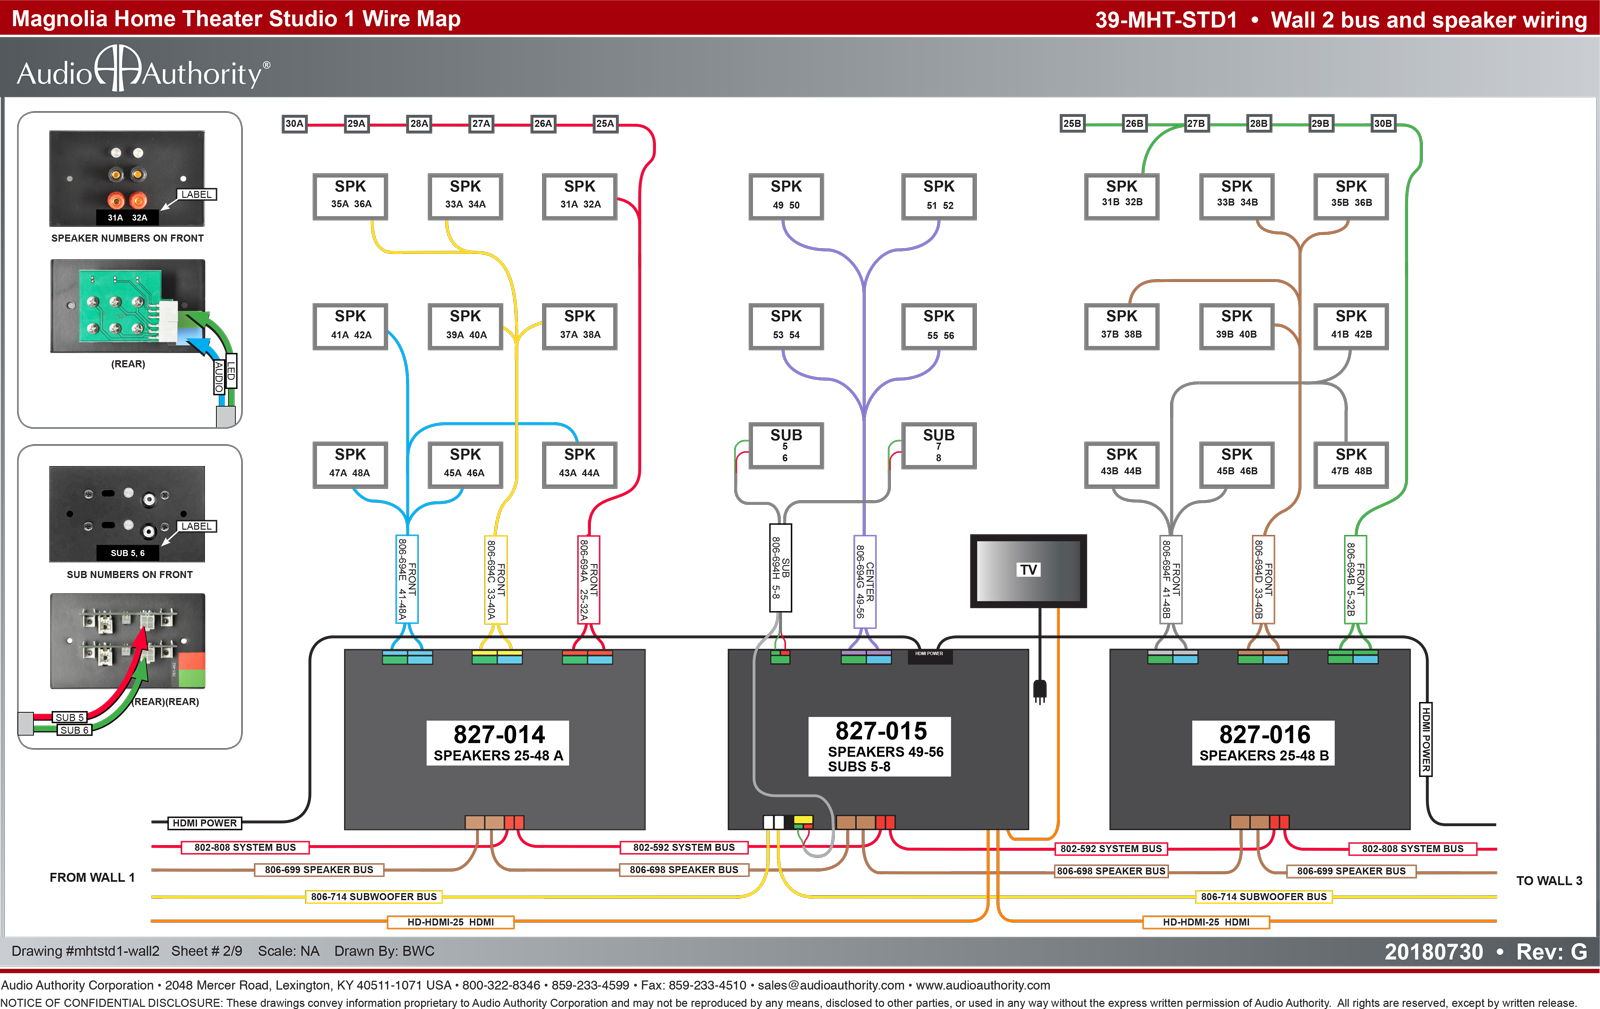Click the left HDMI POWER label
The height and width of the screenshot is (1009, 1600).
(x=205, y=823)
